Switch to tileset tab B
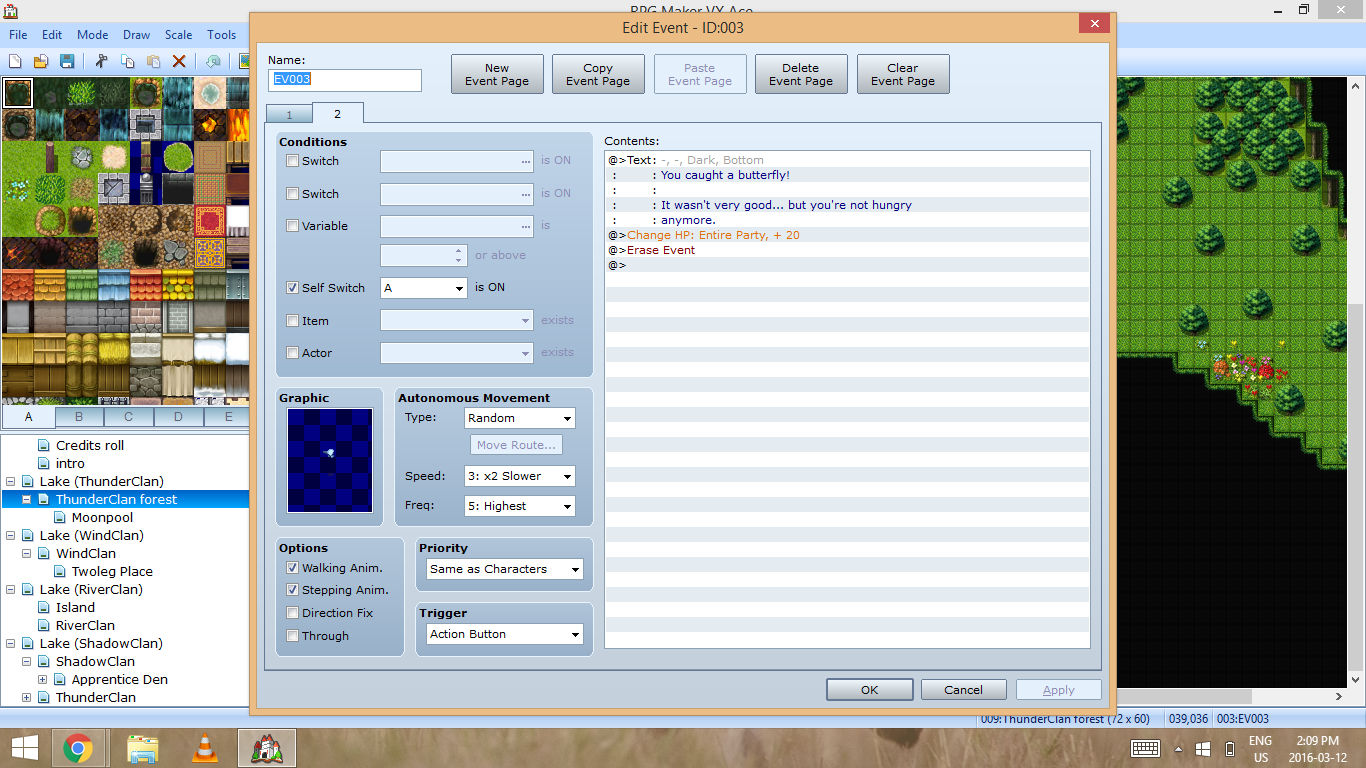The image size is (1366, 768). click(x=79, y=417)
